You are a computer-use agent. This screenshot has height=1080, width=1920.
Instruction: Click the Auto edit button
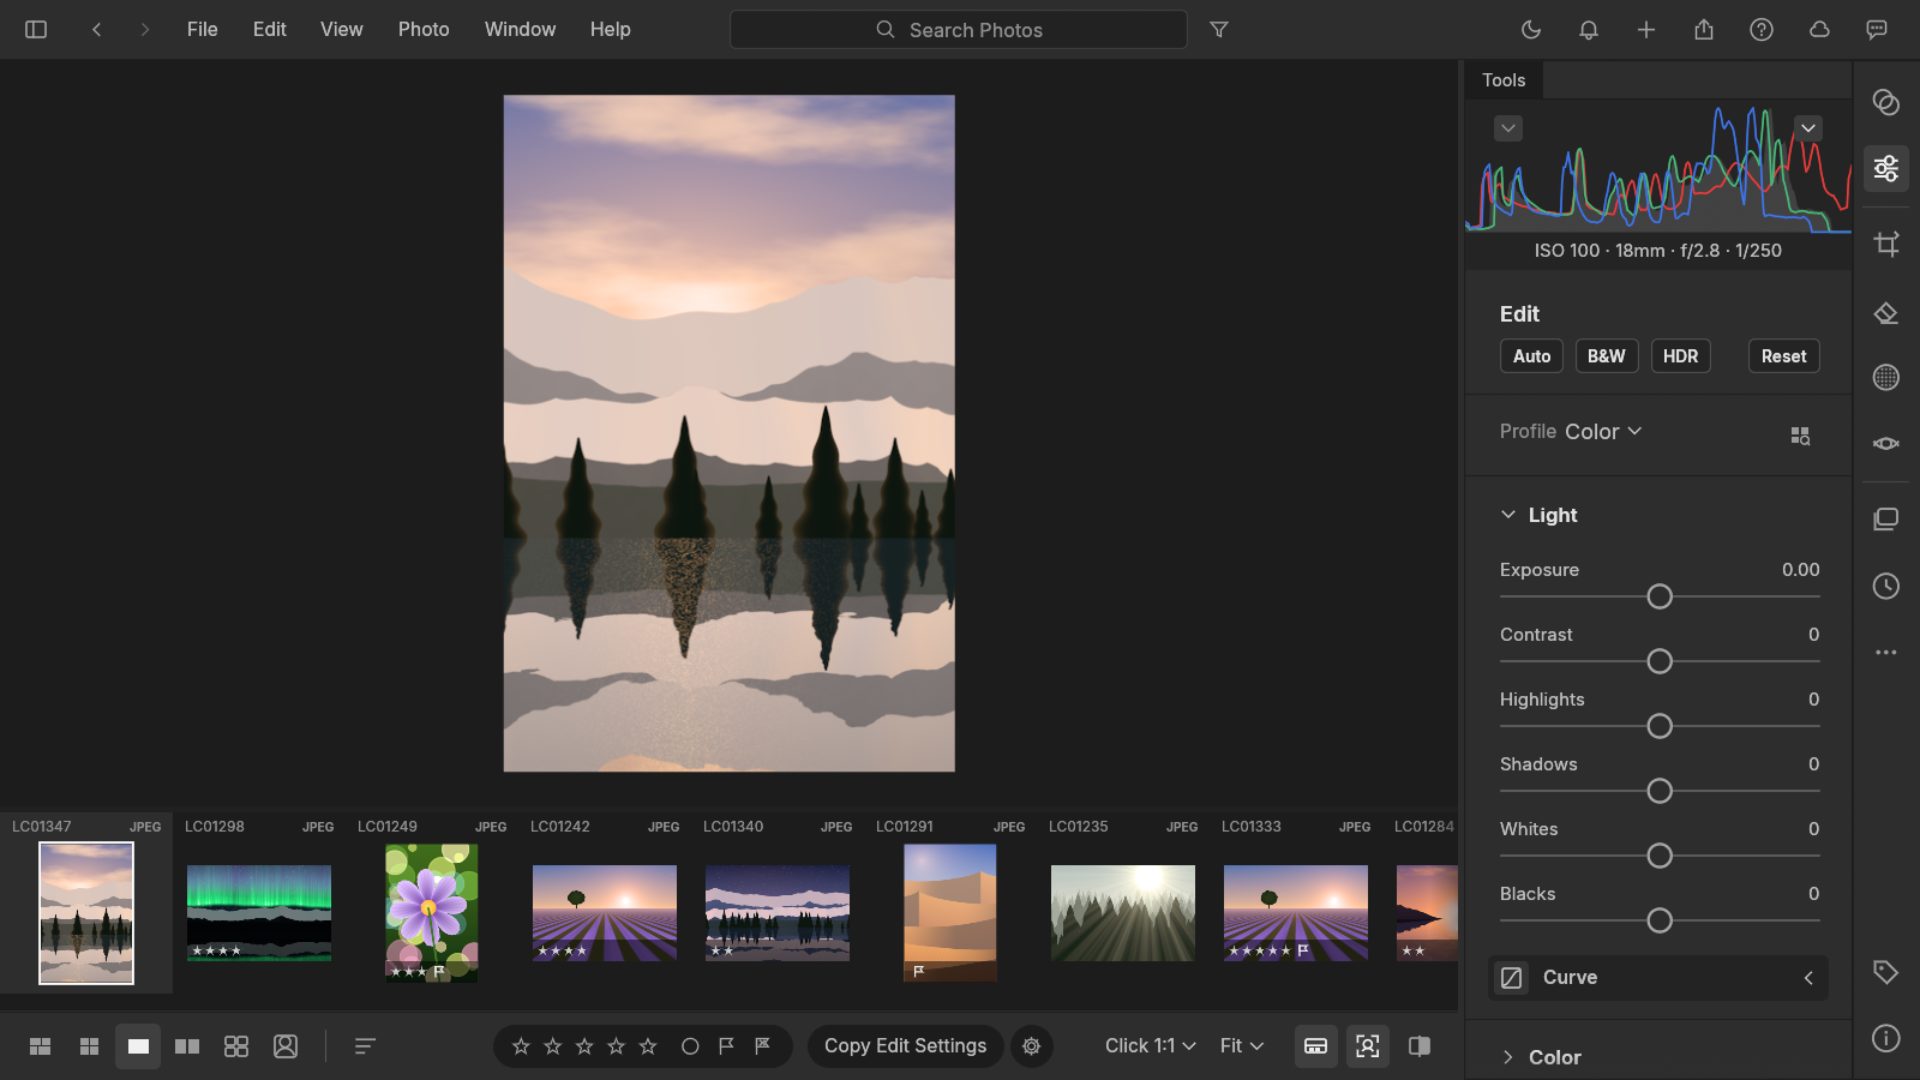pyautogui.click(x=1531, y=356)
